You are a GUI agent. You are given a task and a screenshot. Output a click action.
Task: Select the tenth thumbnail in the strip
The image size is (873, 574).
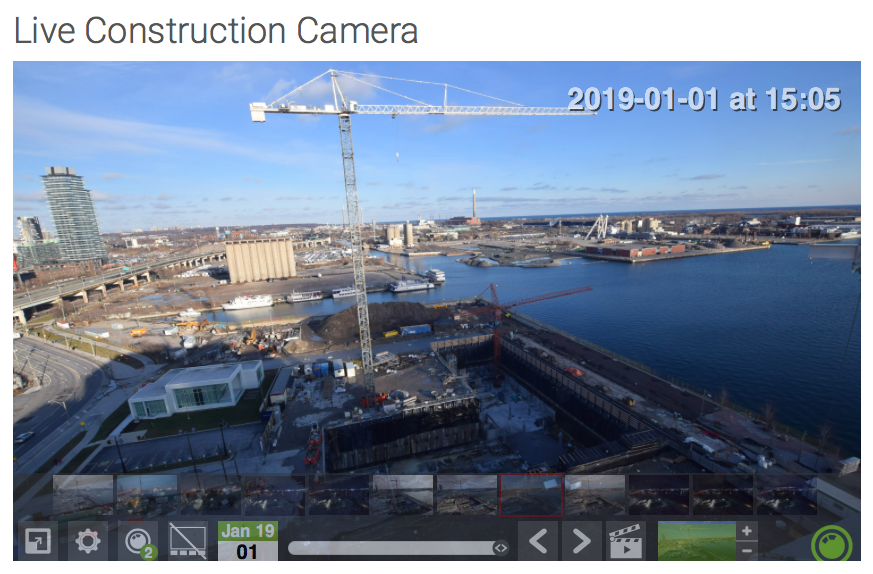point(659,495)
